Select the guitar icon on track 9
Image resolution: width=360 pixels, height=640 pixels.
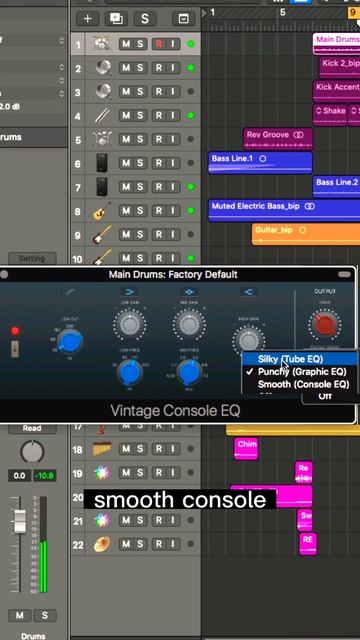102,235
